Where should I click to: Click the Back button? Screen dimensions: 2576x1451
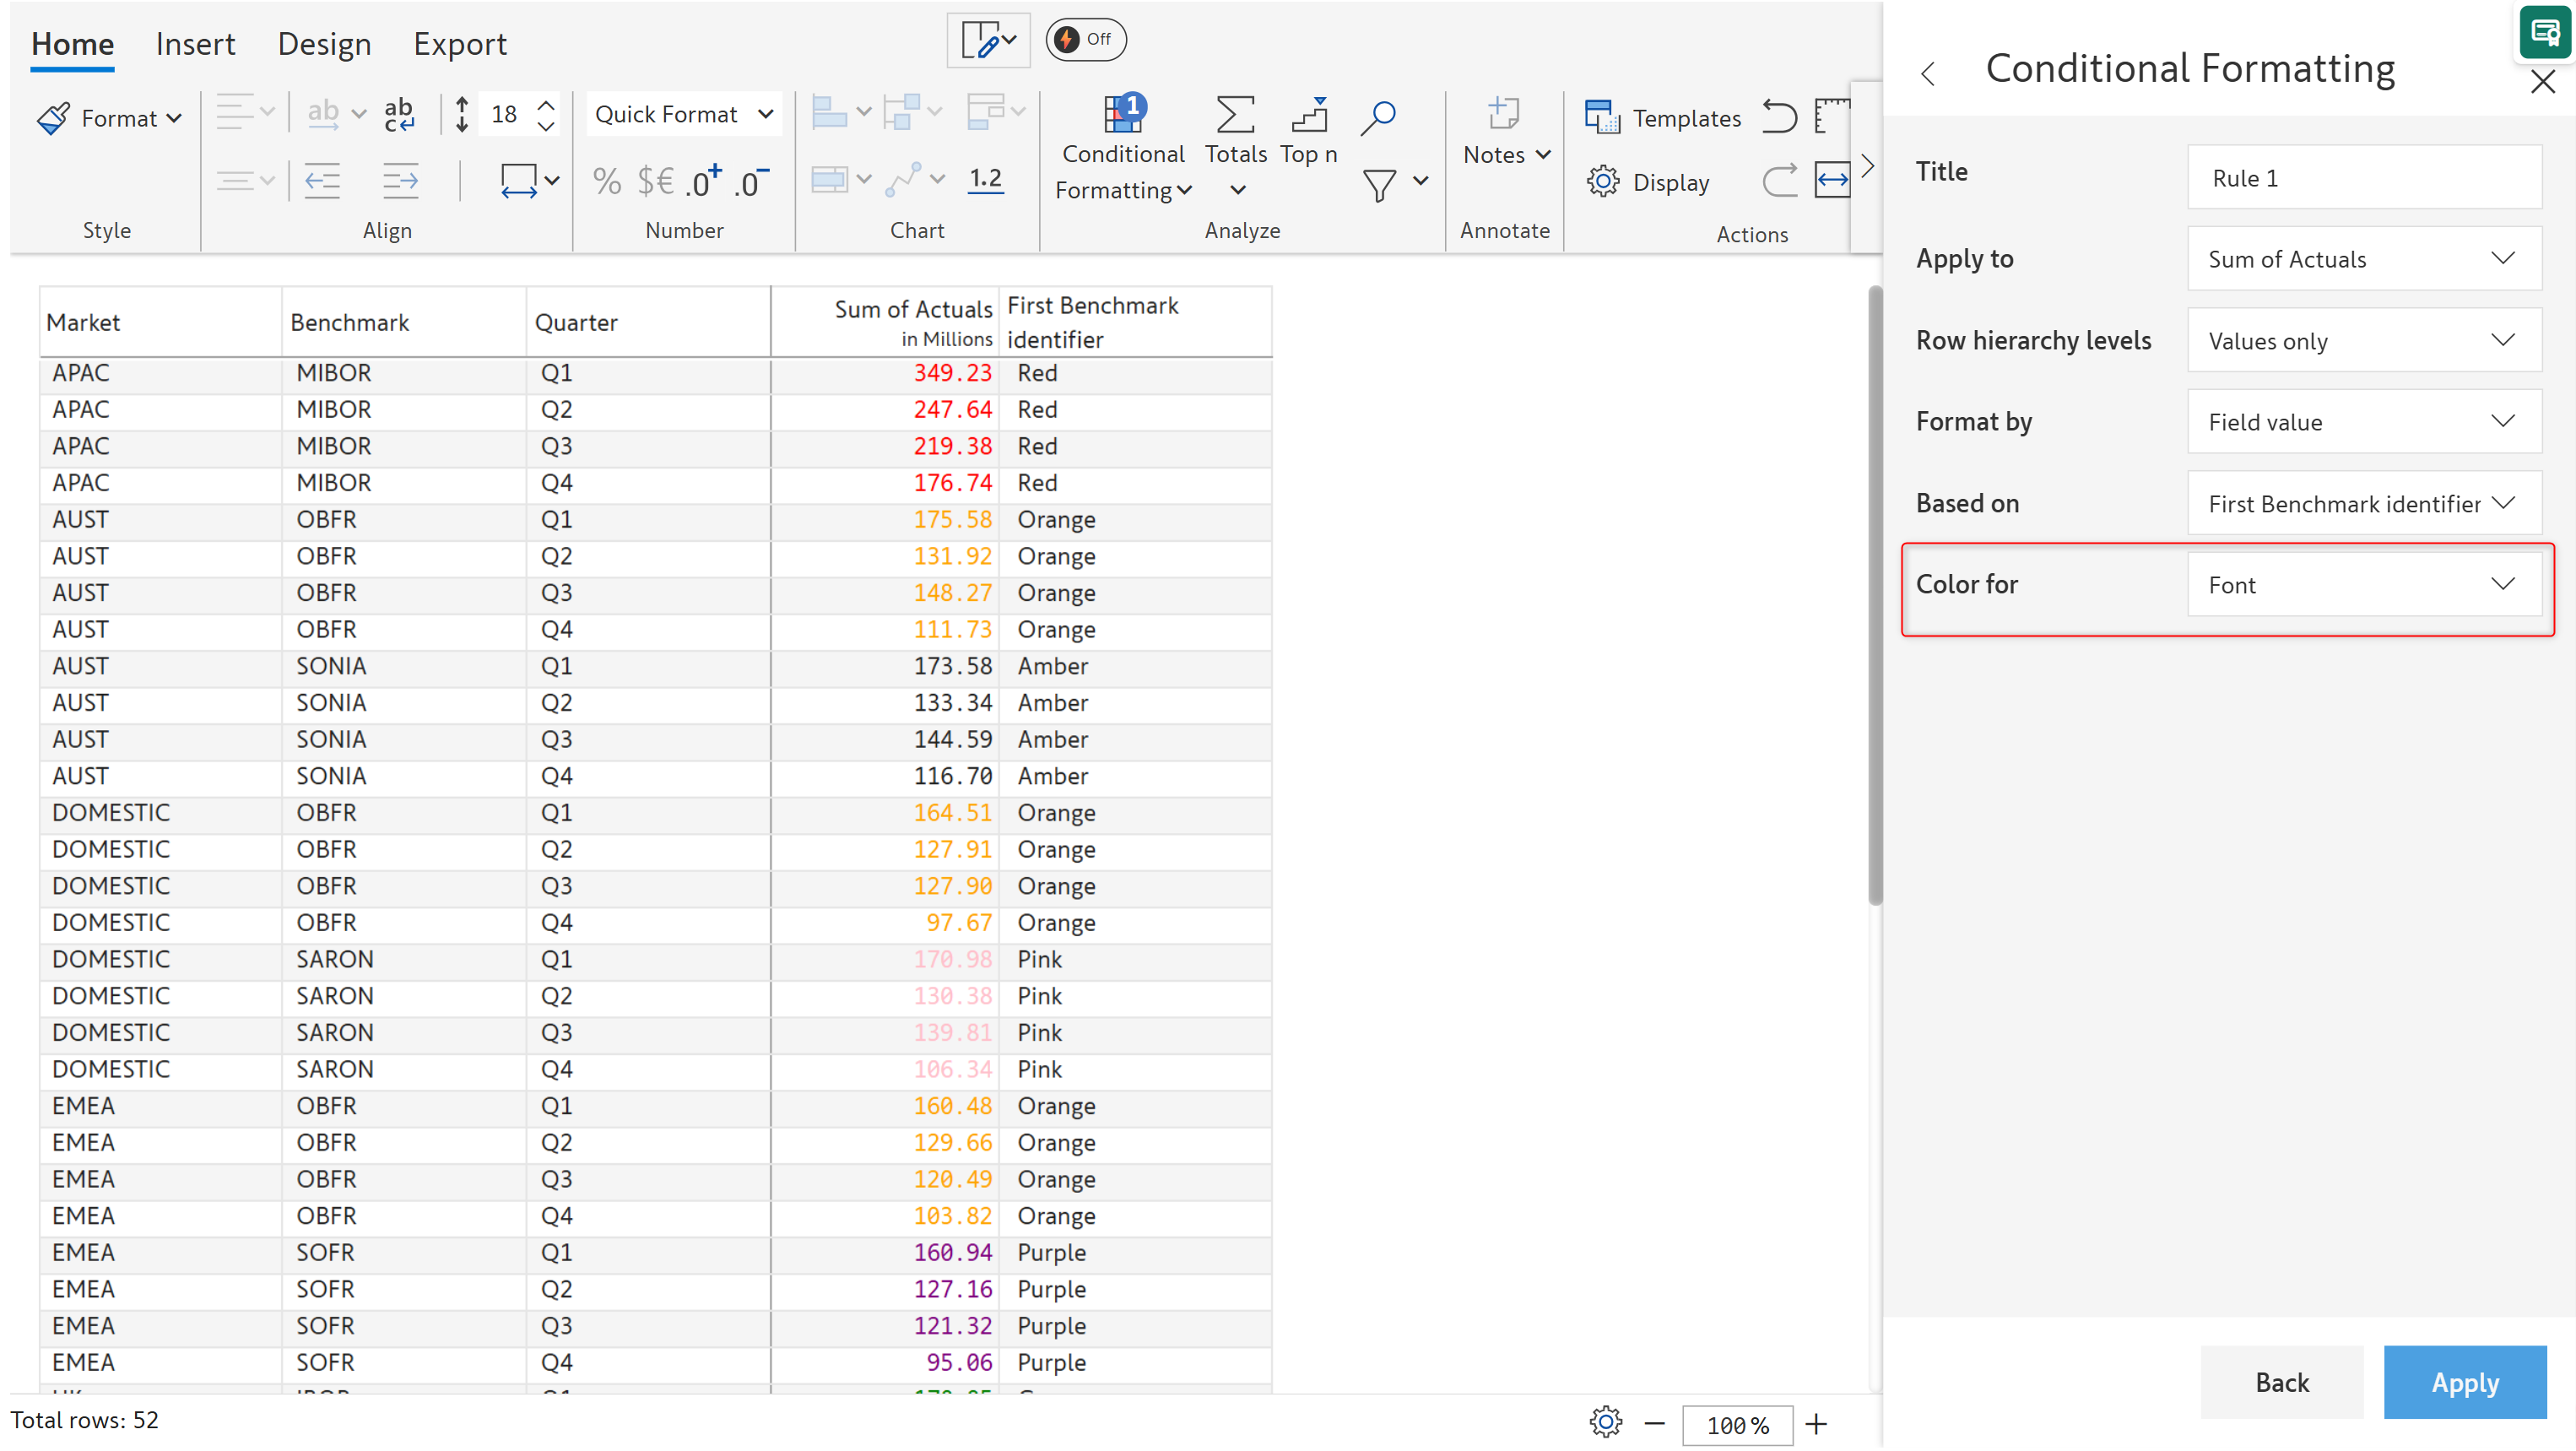point(2281,1383)
